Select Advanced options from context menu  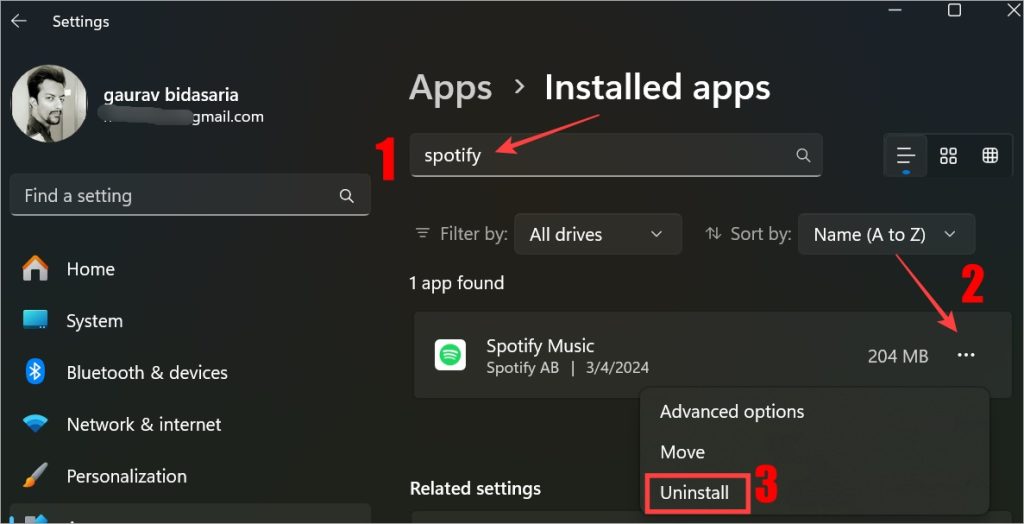click(732, 412)
